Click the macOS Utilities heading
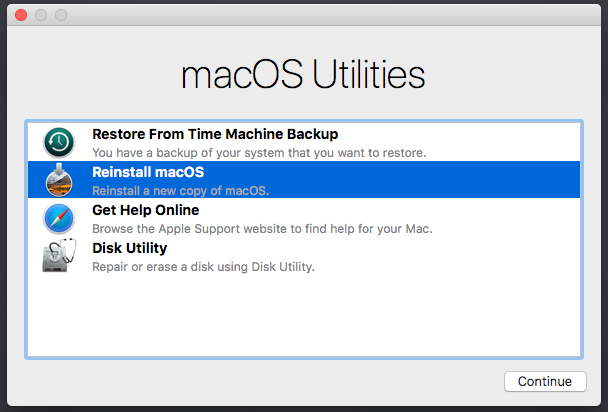 [x=303, y=76]
